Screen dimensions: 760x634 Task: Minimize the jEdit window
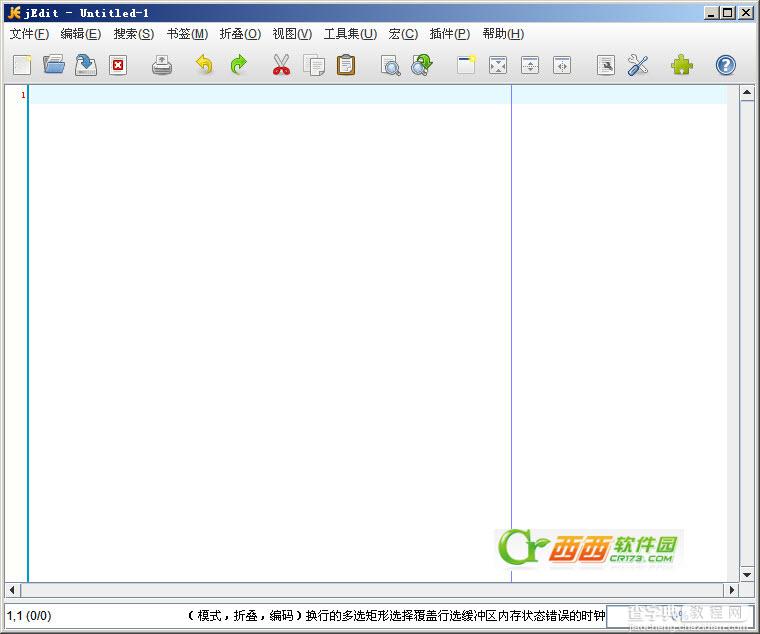click(711, 13)
